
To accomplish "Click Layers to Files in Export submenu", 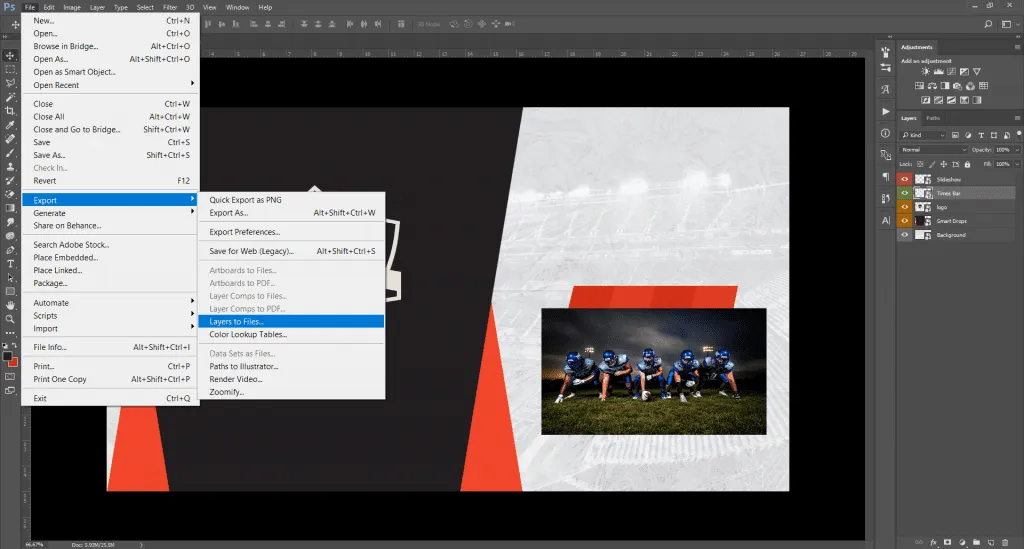I will (x=237, y=322).
